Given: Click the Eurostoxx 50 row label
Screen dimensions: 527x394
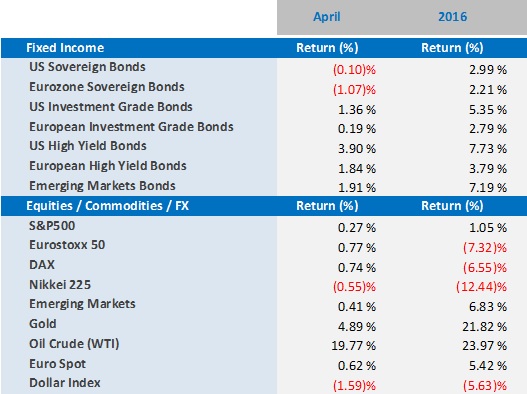Looking at the screenshot, I should click(67, 245).
